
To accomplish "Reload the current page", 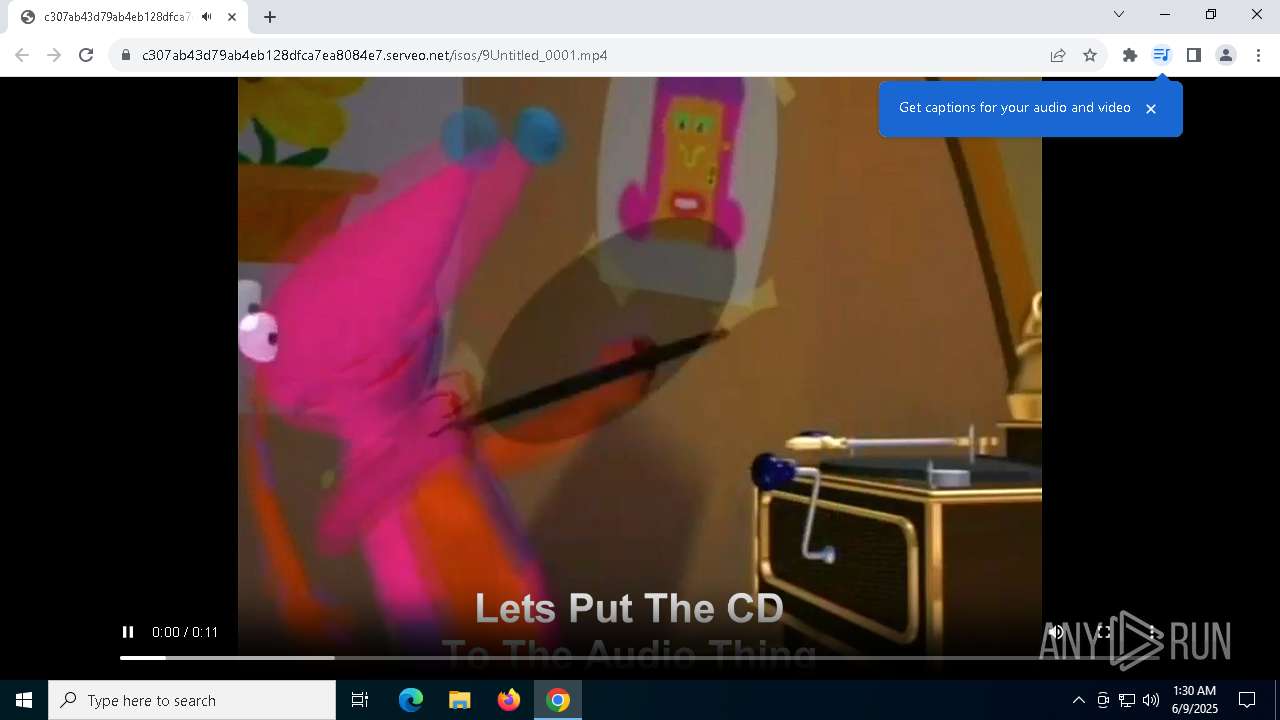I will (86, 55).
